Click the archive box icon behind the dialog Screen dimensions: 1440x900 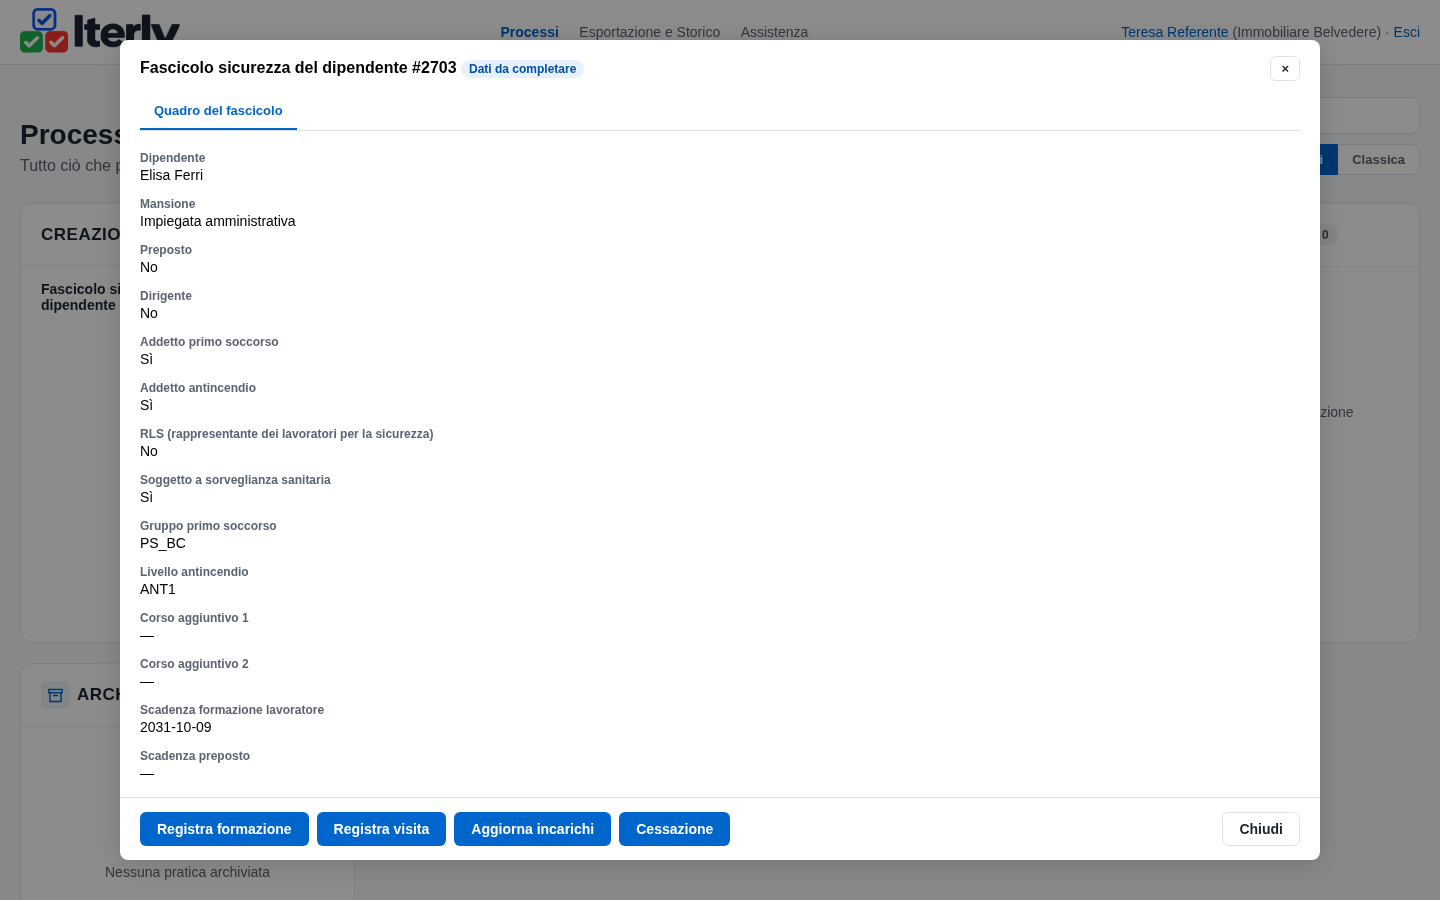55,695
